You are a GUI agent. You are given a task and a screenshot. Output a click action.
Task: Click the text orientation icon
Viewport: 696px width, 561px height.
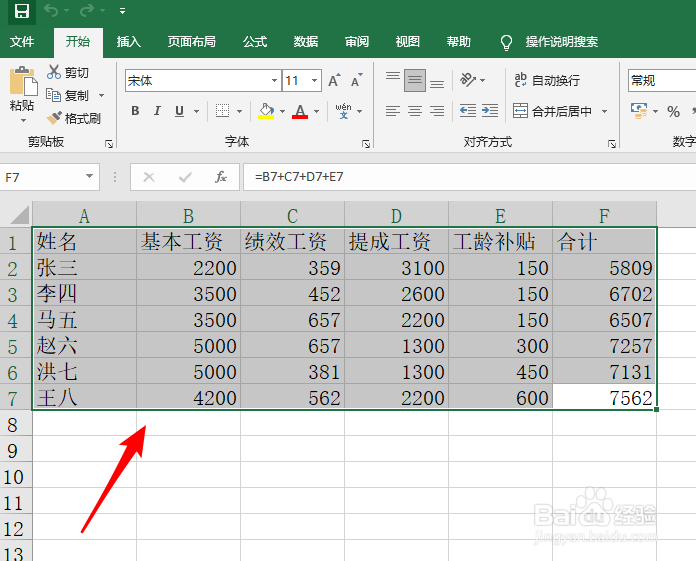point(468,80)
